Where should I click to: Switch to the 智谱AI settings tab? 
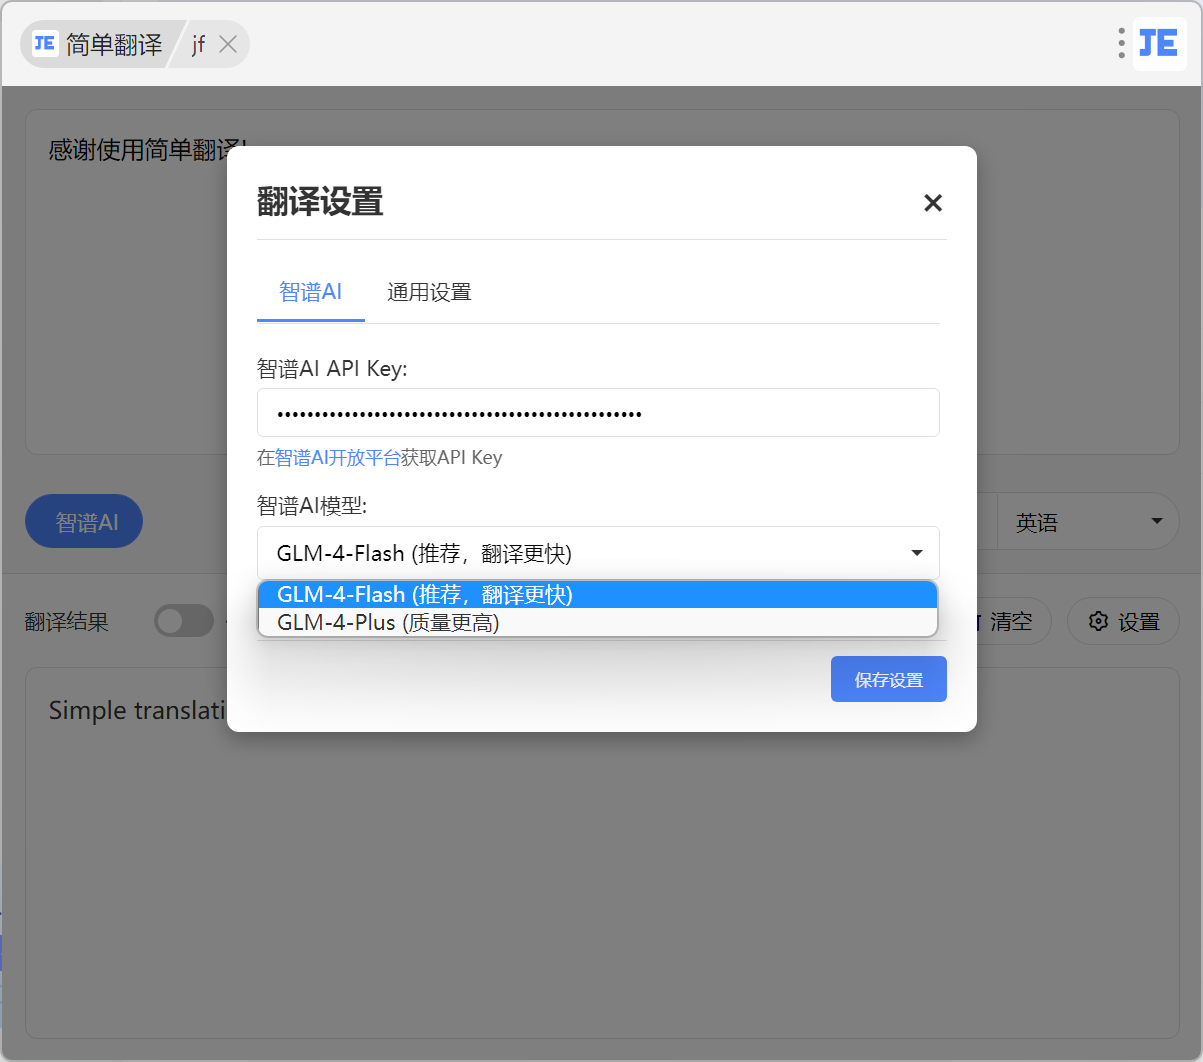311,292
